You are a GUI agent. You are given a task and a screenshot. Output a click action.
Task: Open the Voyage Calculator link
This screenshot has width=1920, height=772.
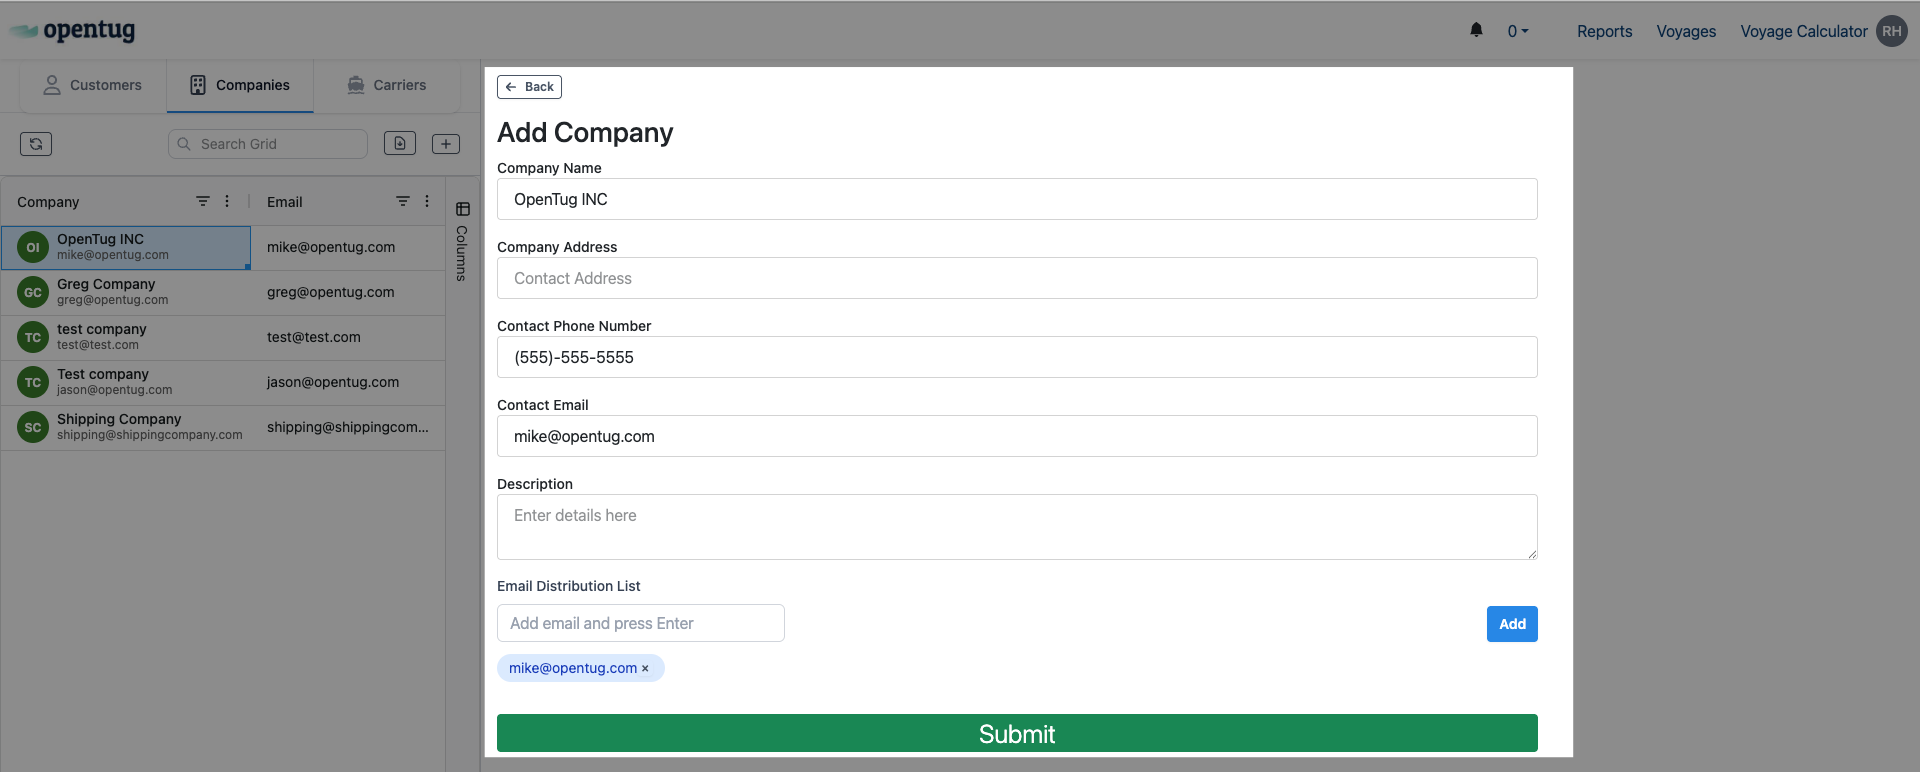1803,31
